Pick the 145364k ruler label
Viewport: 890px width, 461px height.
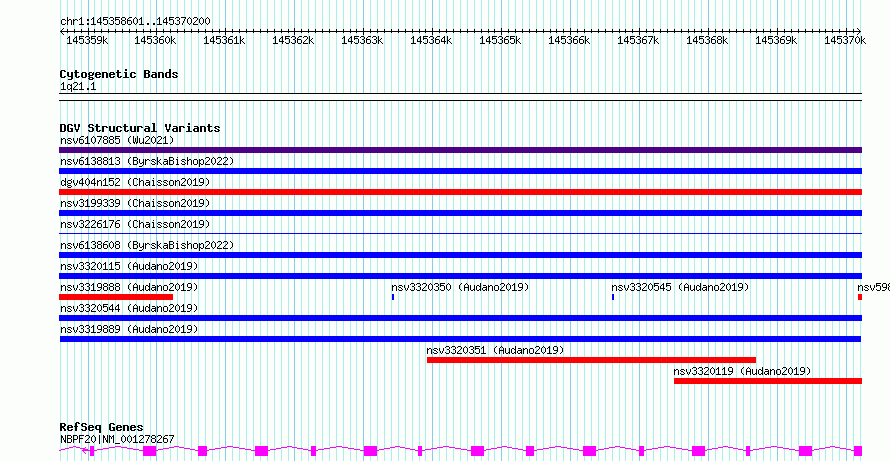click(x=431, y=40)
